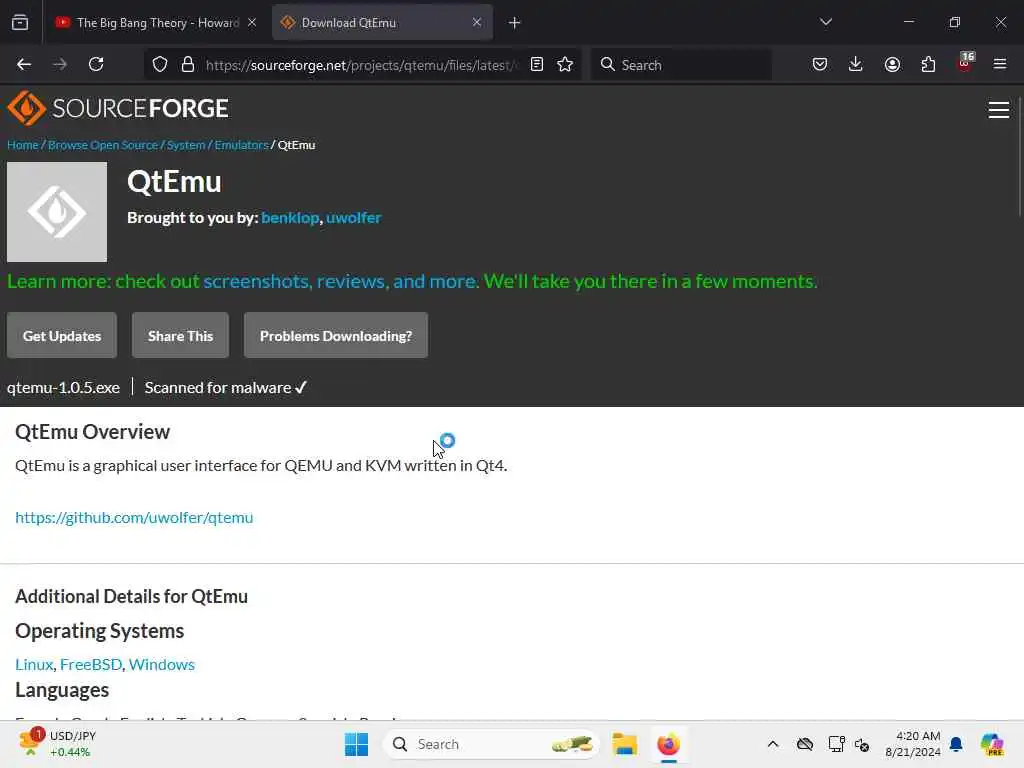Click the cloud sync tray icon
This screenshot has height=768, width=1024.
(x=805, y=744)
